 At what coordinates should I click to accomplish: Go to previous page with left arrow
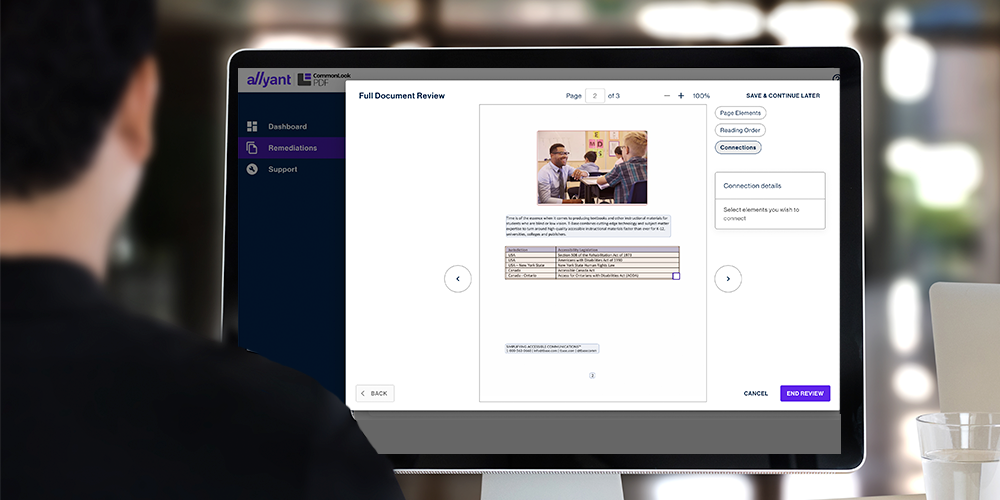[x=457, y=279]
